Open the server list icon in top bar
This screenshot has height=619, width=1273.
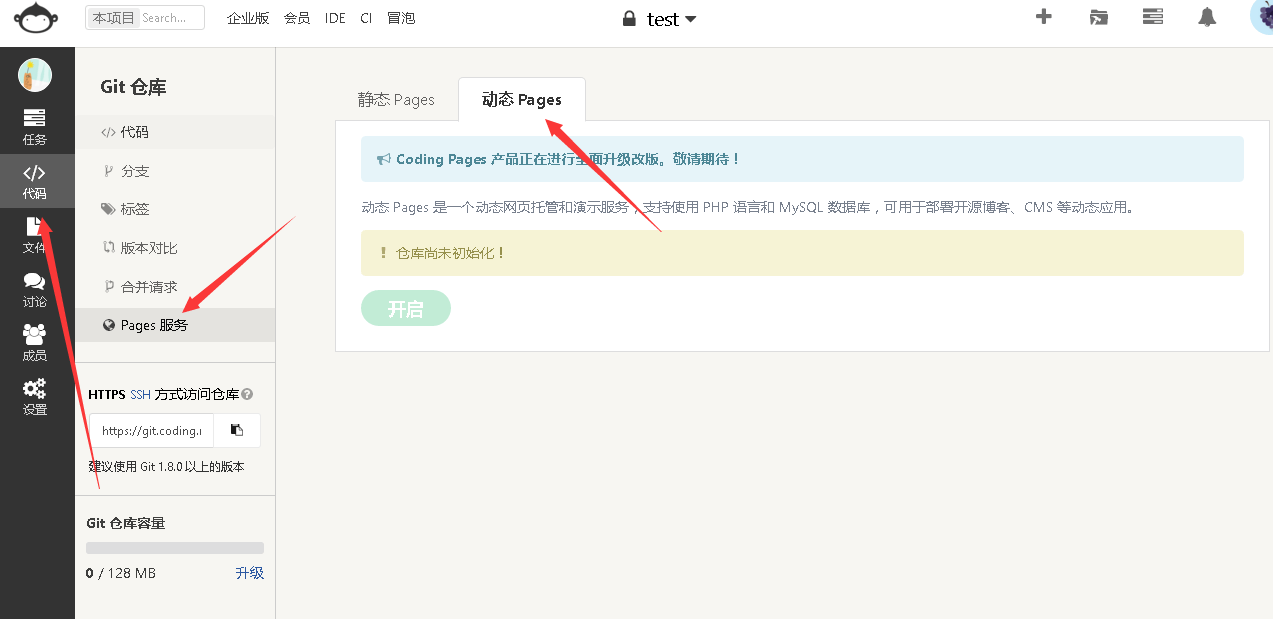coord(1153,17)
